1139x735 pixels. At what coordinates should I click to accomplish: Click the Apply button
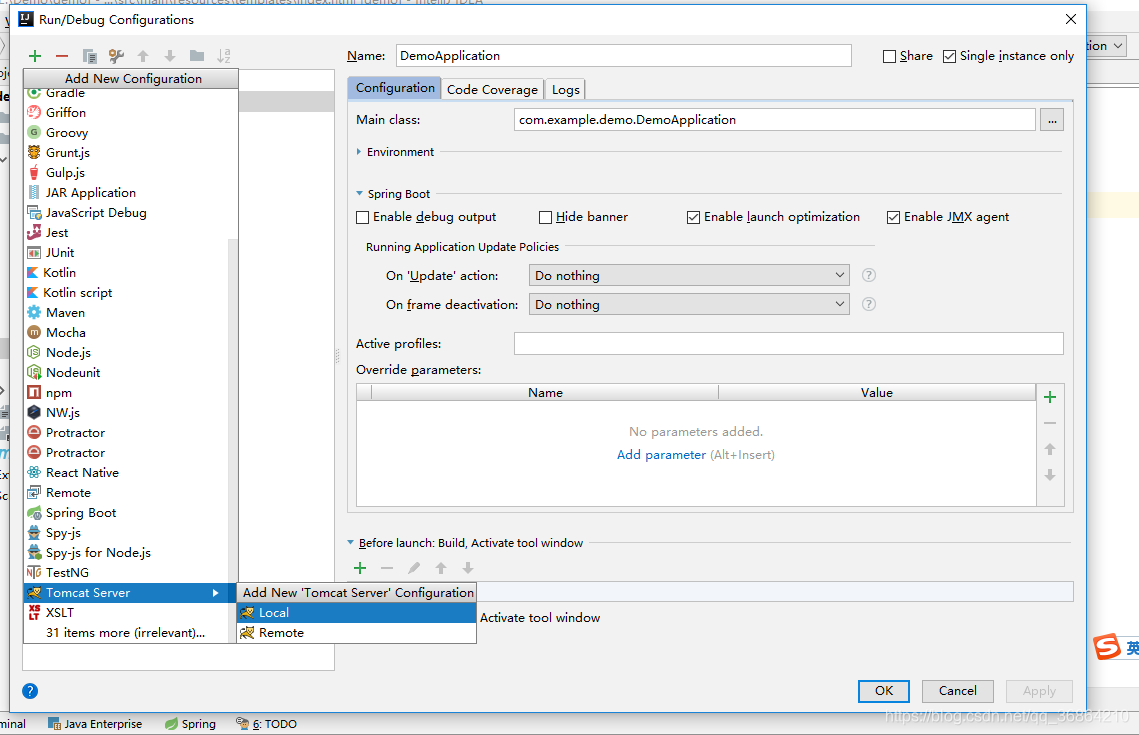[1039, 691]
